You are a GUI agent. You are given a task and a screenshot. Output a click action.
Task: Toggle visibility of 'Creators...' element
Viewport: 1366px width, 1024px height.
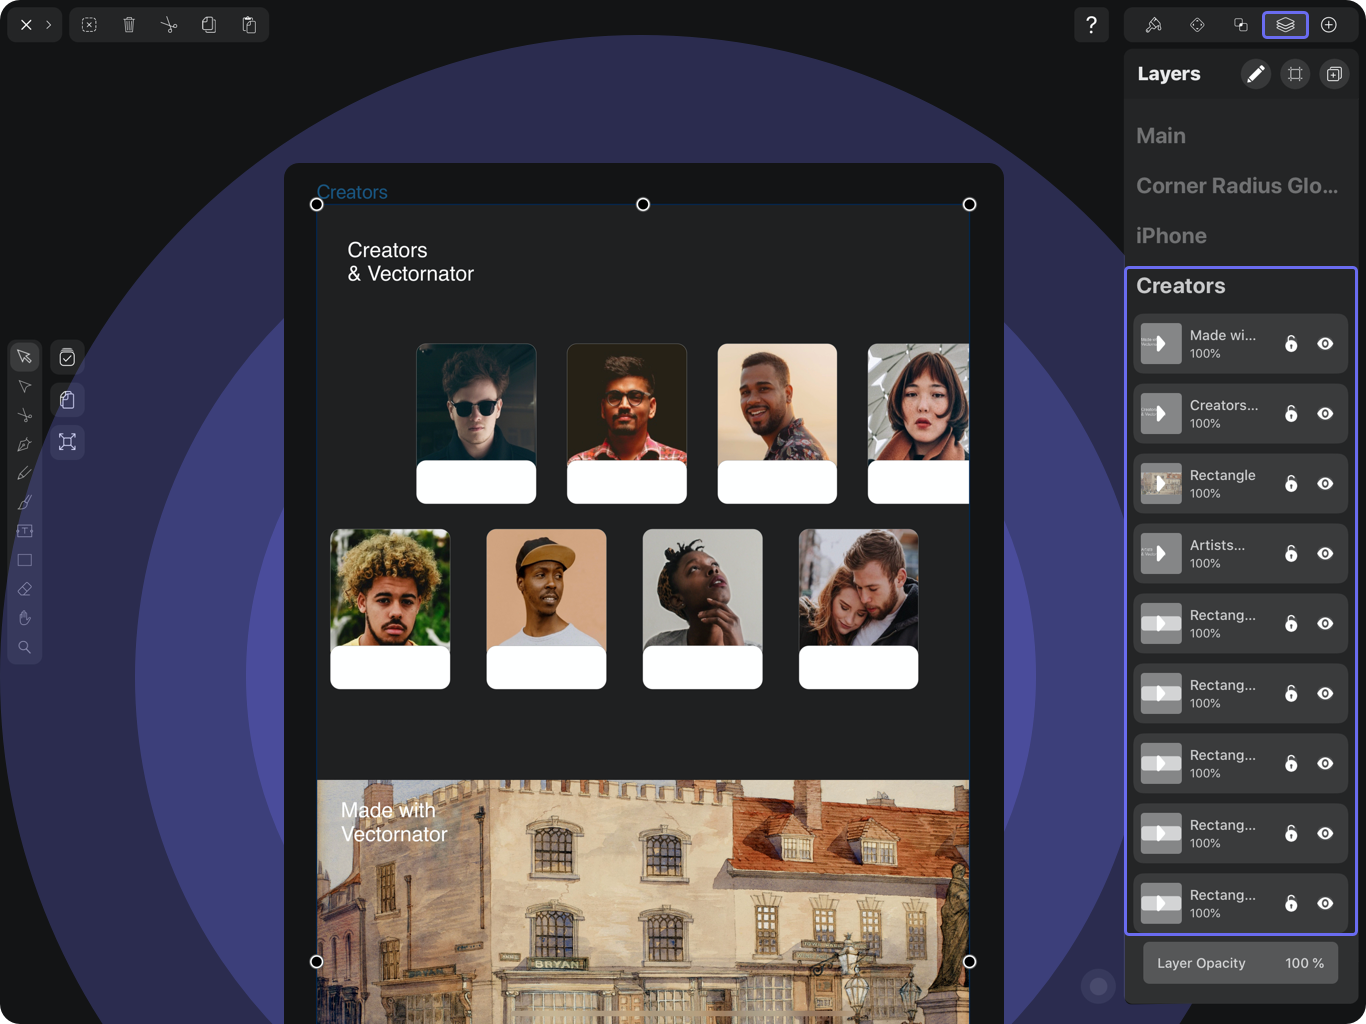[1325, 414]
